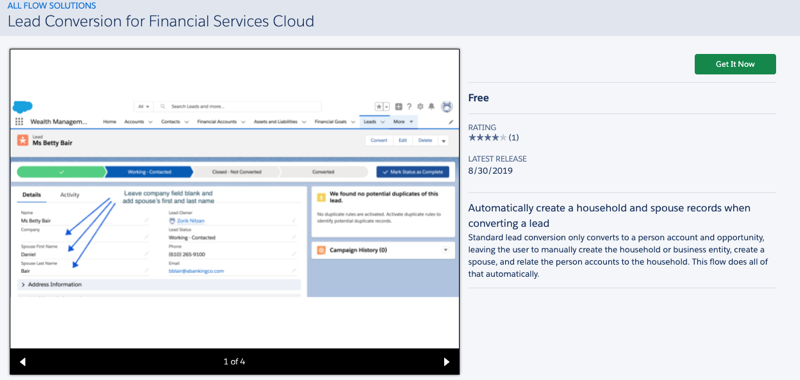Viewport: 800px width, 380px height.
Task: Select the Assets and Liabilities tab
Action: pos(276,122)
